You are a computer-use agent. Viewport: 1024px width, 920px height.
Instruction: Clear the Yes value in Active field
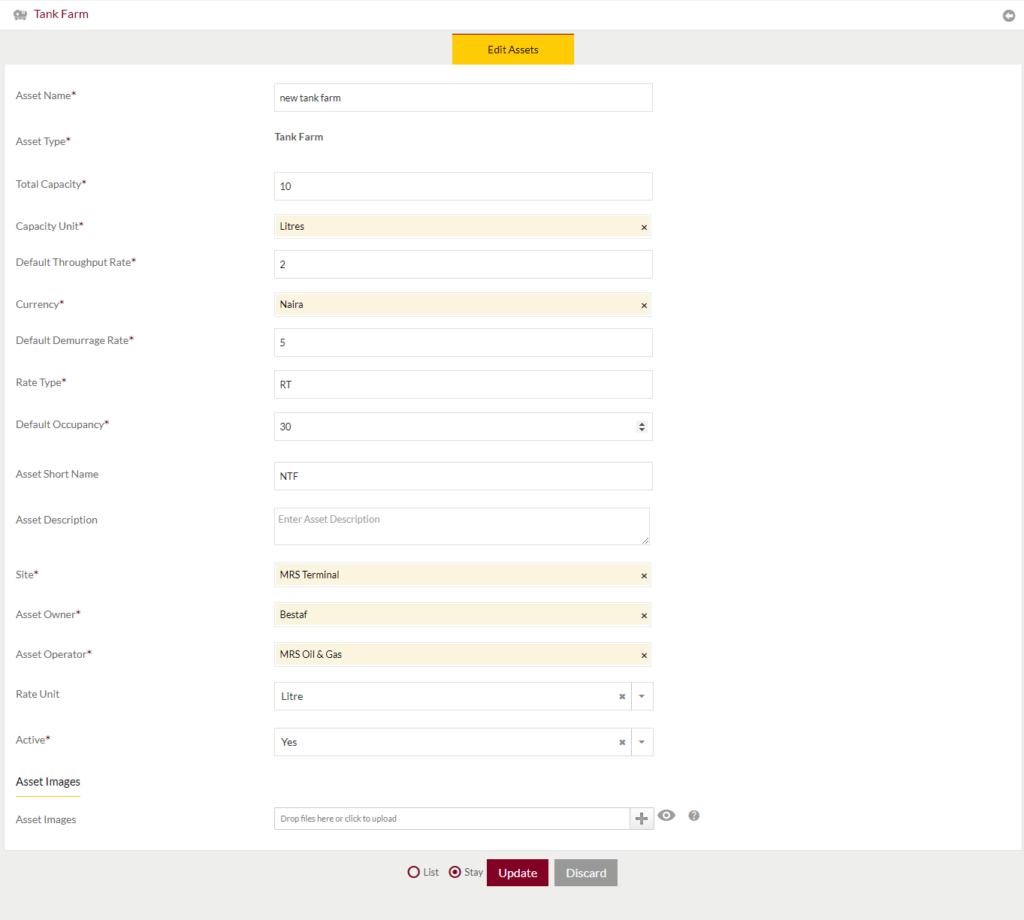pyautogui.click(x=622, y=742)
